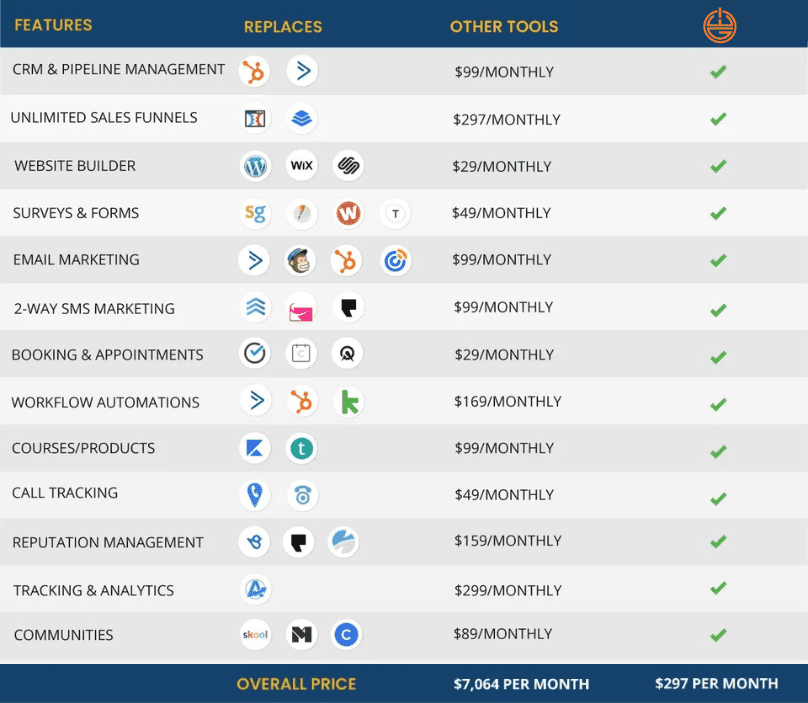This screenshot has width=808, height=703.
Task: Select the WordPress logo in Website Builder row
Action: [255, 166]
